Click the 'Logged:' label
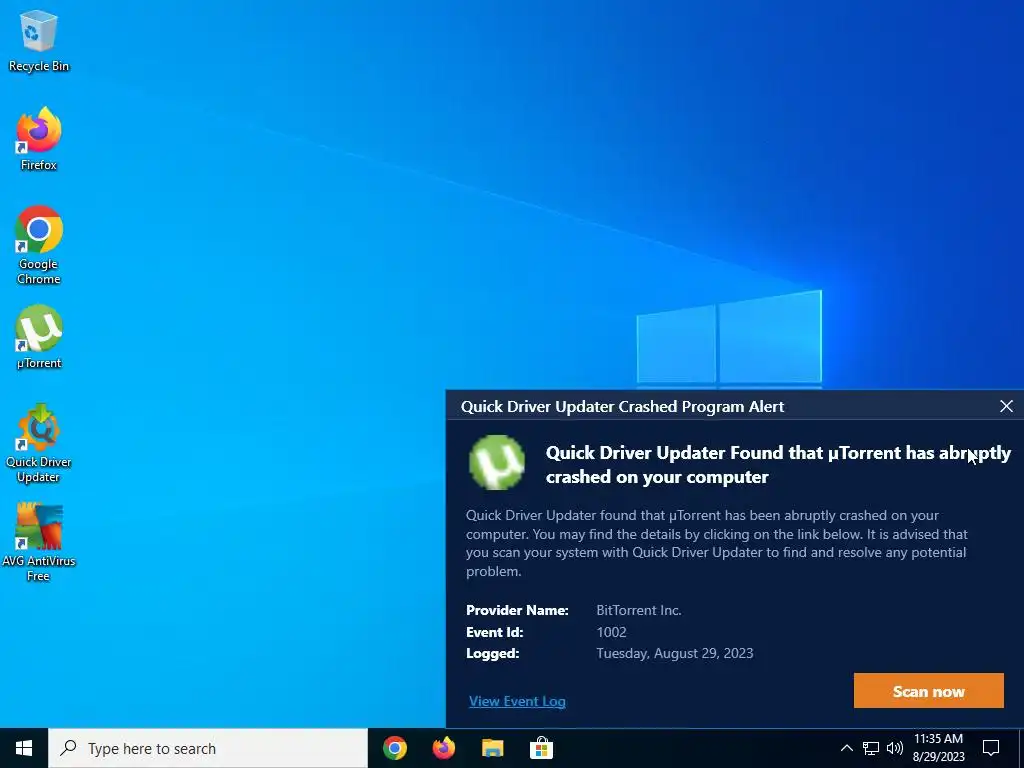This screenshot has height=768, width=1024. pos(492,654)
